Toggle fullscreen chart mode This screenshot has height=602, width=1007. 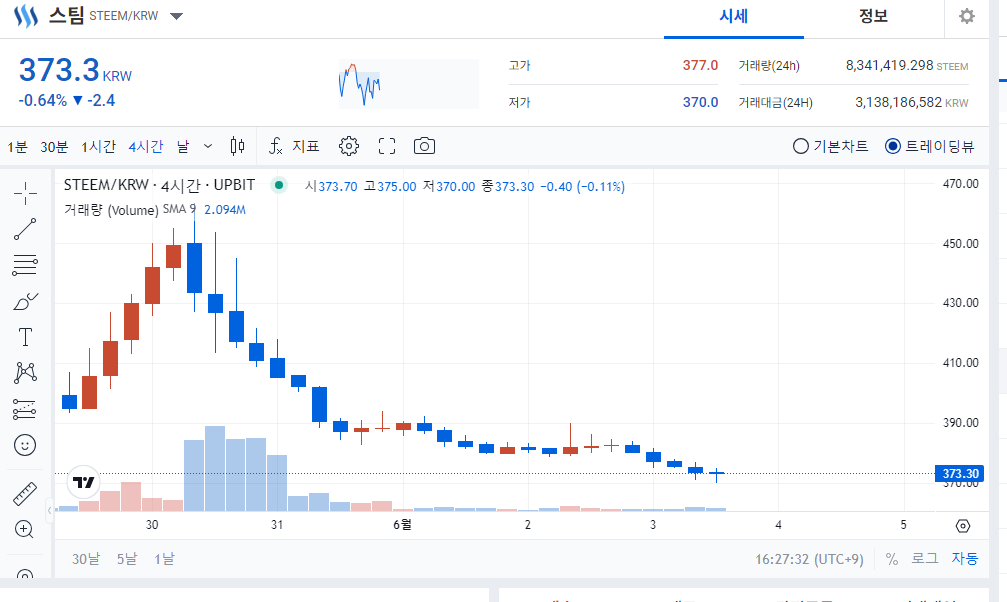pyautogui.click(x=387, y=146)
